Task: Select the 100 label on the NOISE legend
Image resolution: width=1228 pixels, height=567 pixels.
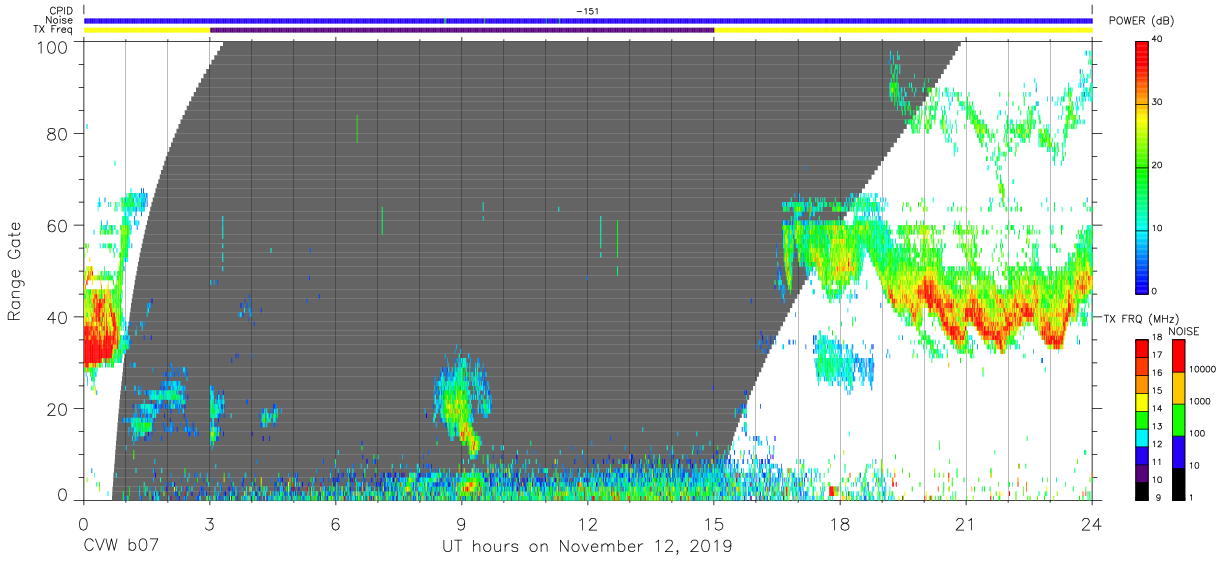Action: [1197, 433]
